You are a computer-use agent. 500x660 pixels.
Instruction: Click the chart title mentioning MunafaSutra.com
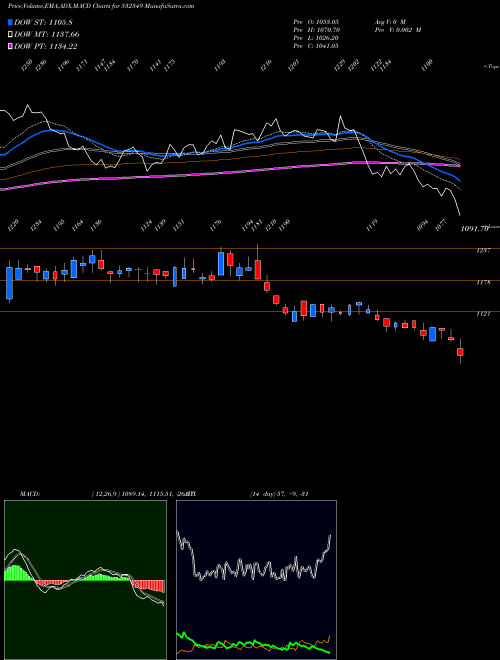(x=101, y=6)
